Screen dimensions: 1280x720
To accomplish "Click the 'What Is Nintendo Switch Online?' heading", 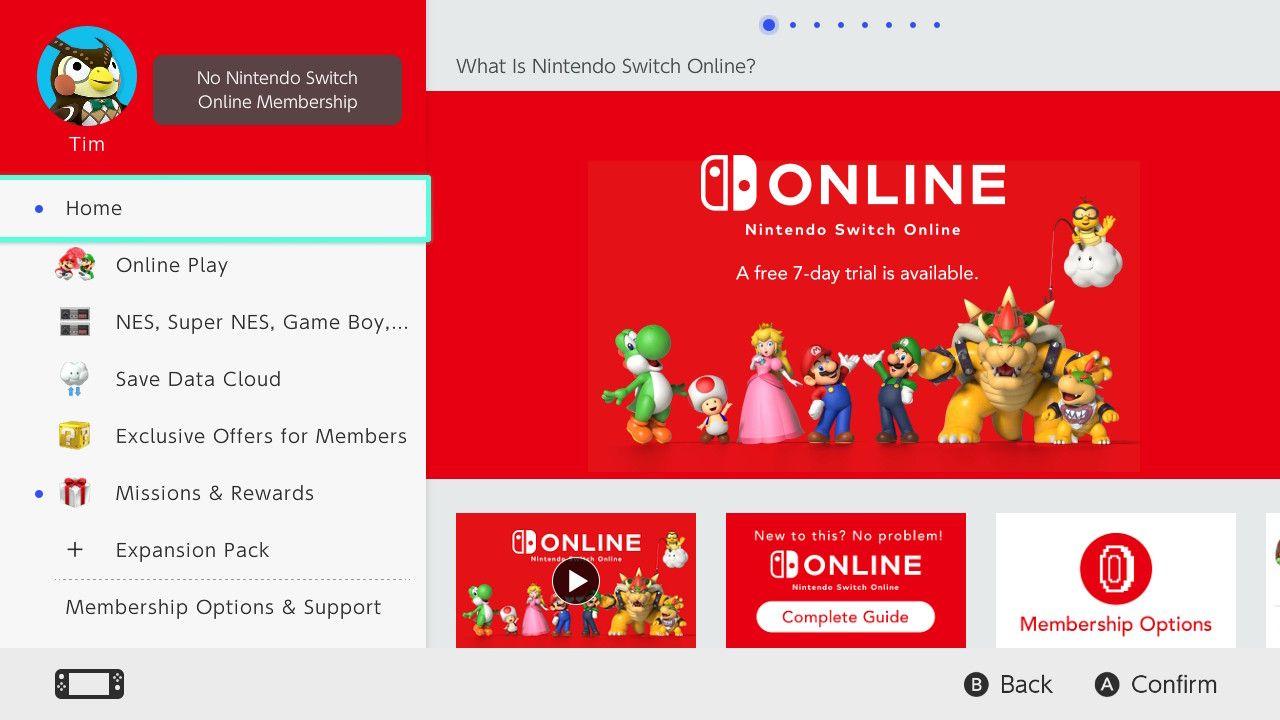I will point(606,66).
